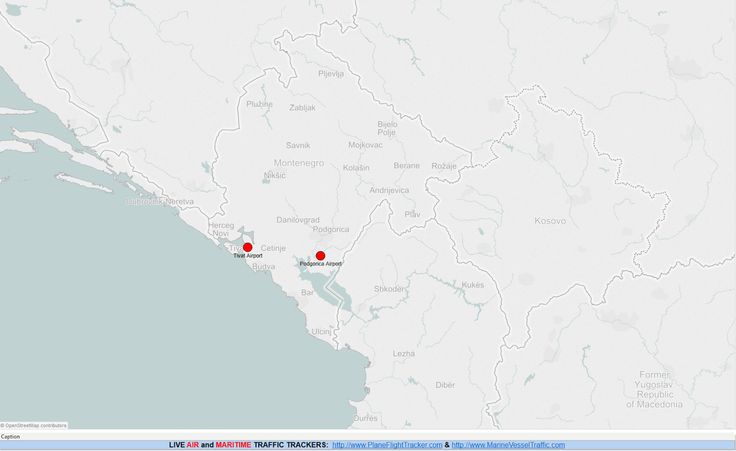Click the Herceg Novi town label

tap(221, 230)
